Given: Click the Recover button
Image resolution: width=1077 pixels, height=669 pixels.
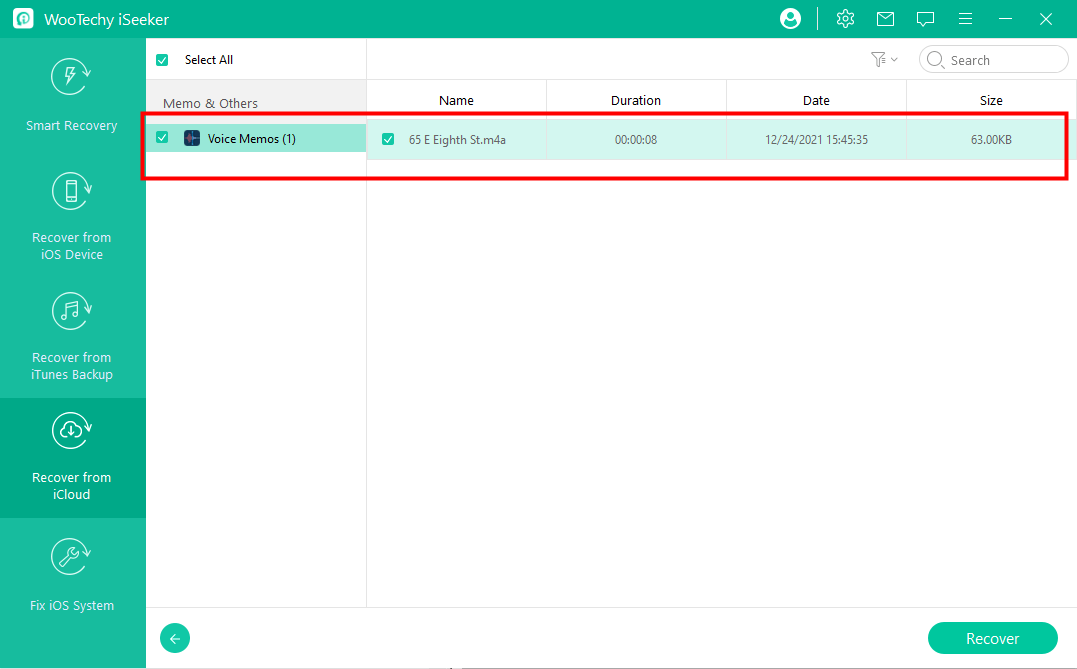Looking at the screenshot, I should [x=992, y=638].
